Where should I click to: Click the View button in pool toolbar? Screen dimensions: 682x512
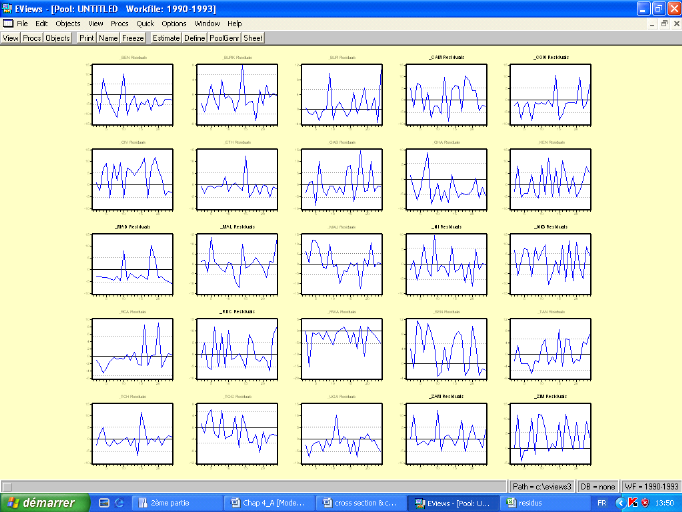click(x=10, y=38)
